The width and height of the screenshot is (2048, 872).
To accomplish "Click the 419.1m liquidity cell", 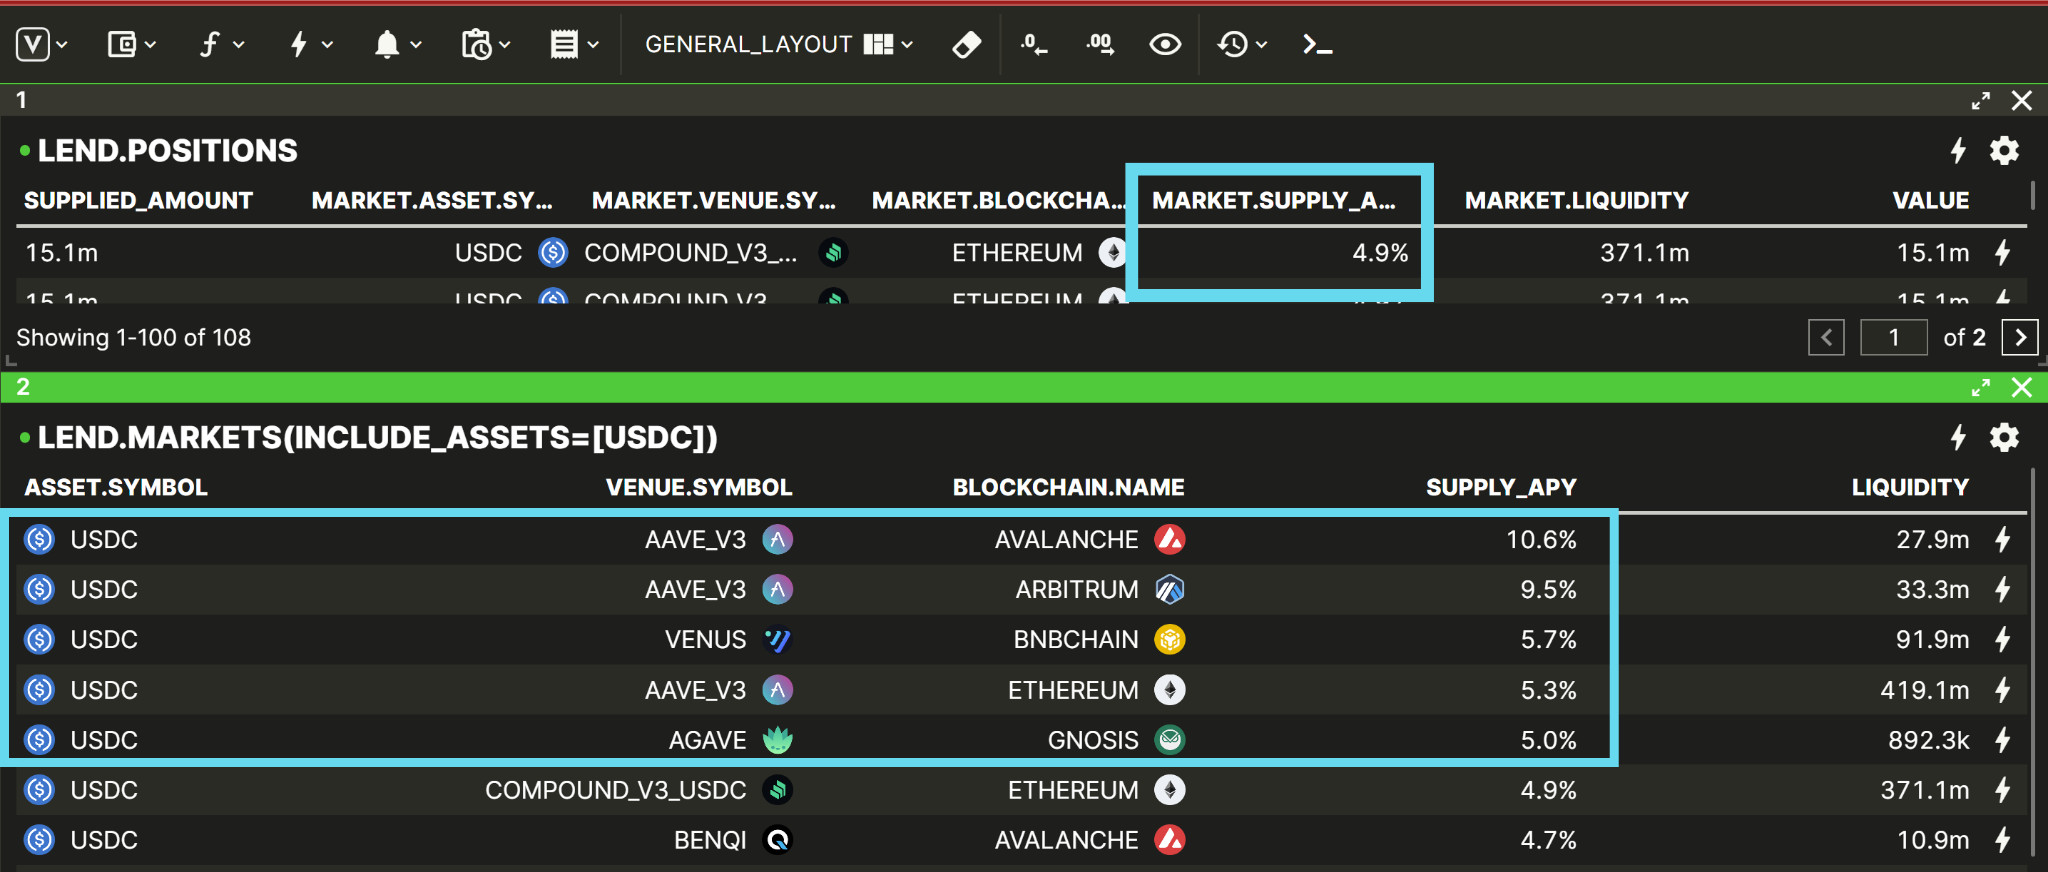I will pyautogui.click(x=1925, y=690).
